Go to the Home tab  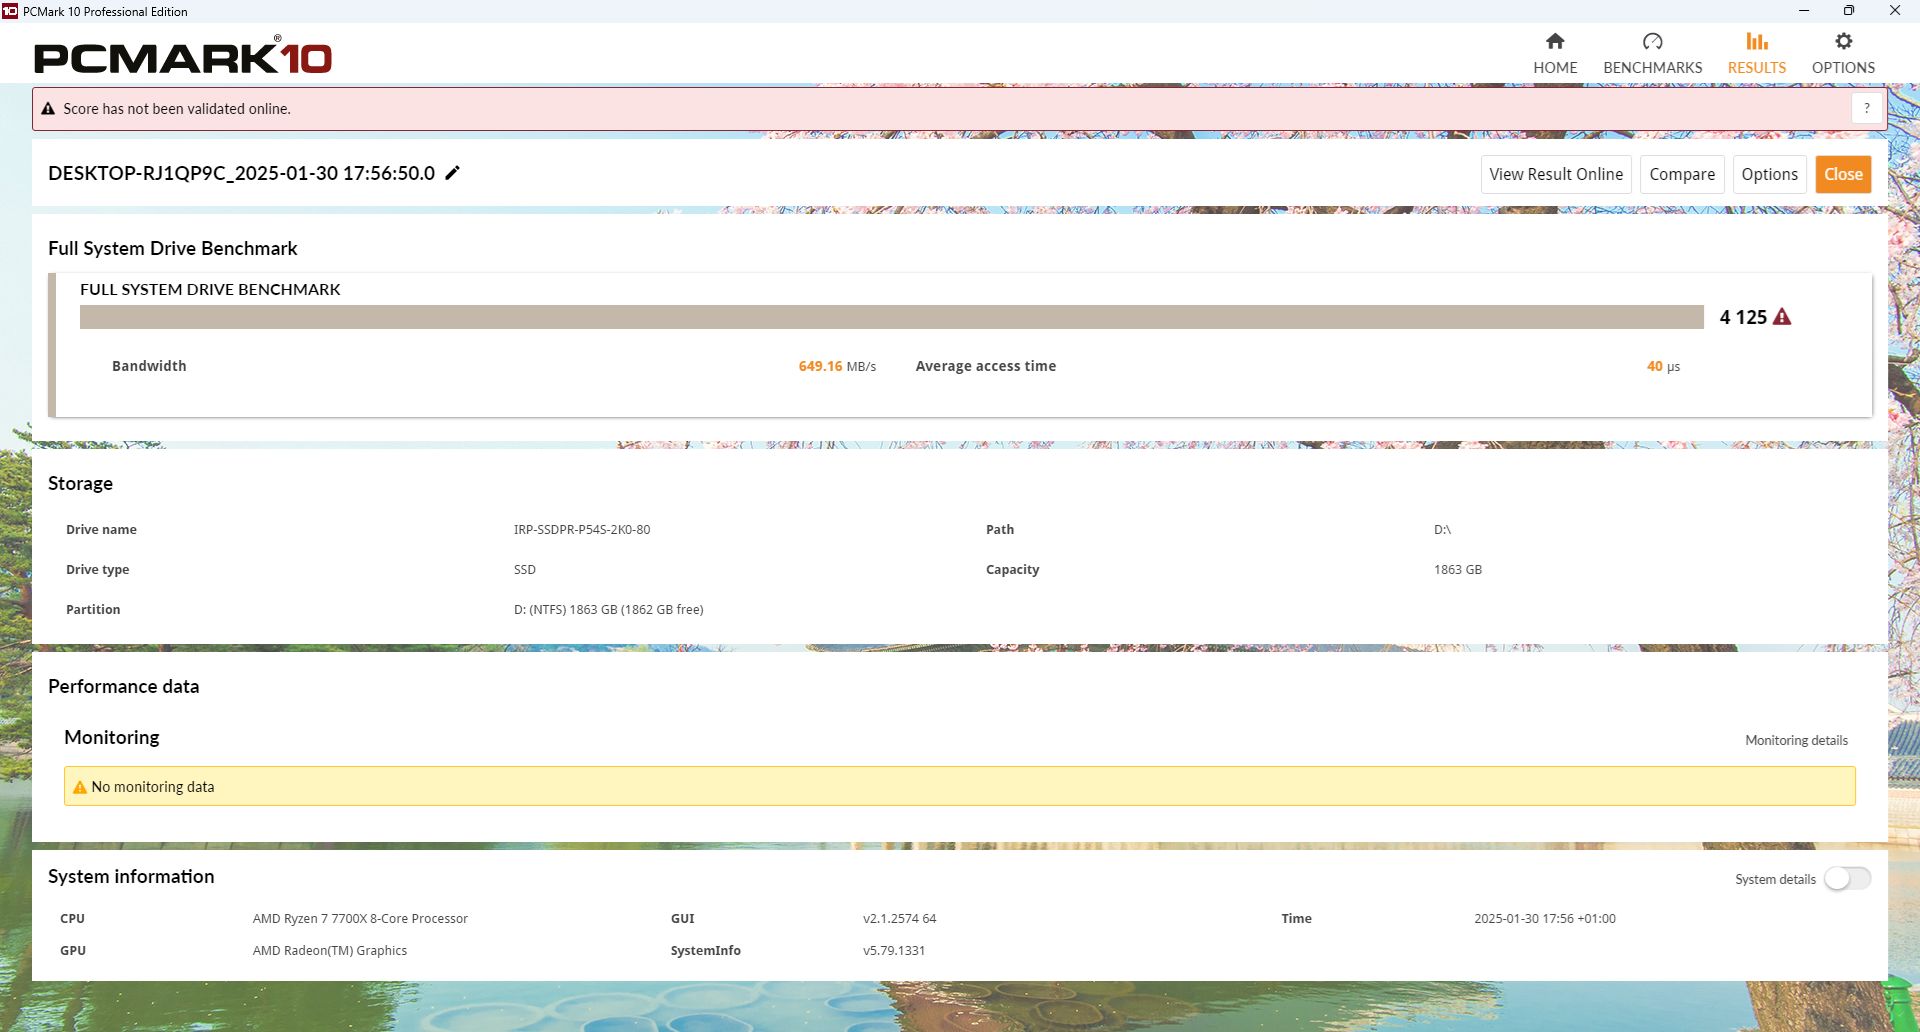coord(1555,54)
